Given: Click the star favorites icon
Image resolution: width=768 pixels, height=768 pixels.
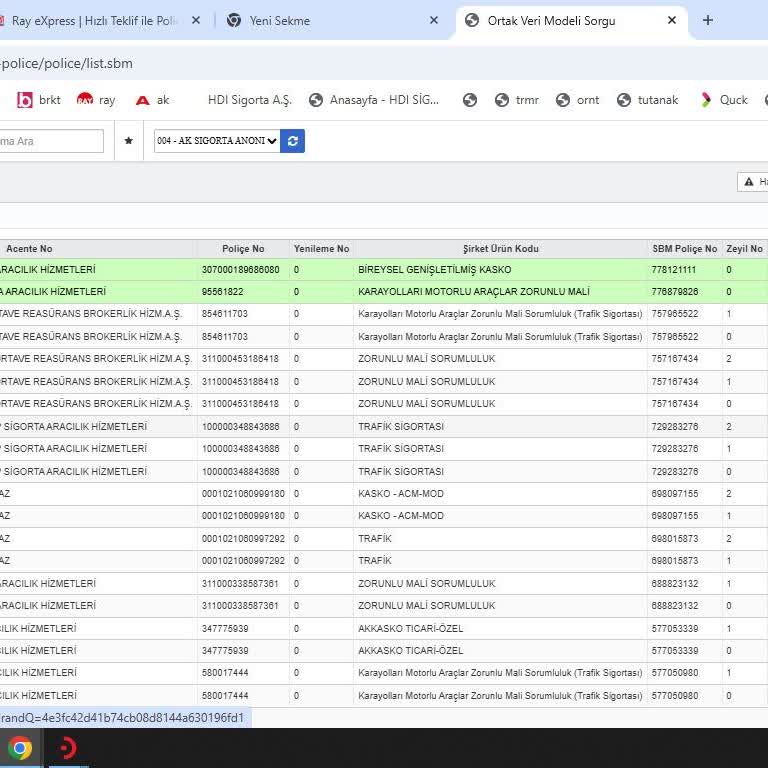Looking at the screenshot, I should click(128, 141).
